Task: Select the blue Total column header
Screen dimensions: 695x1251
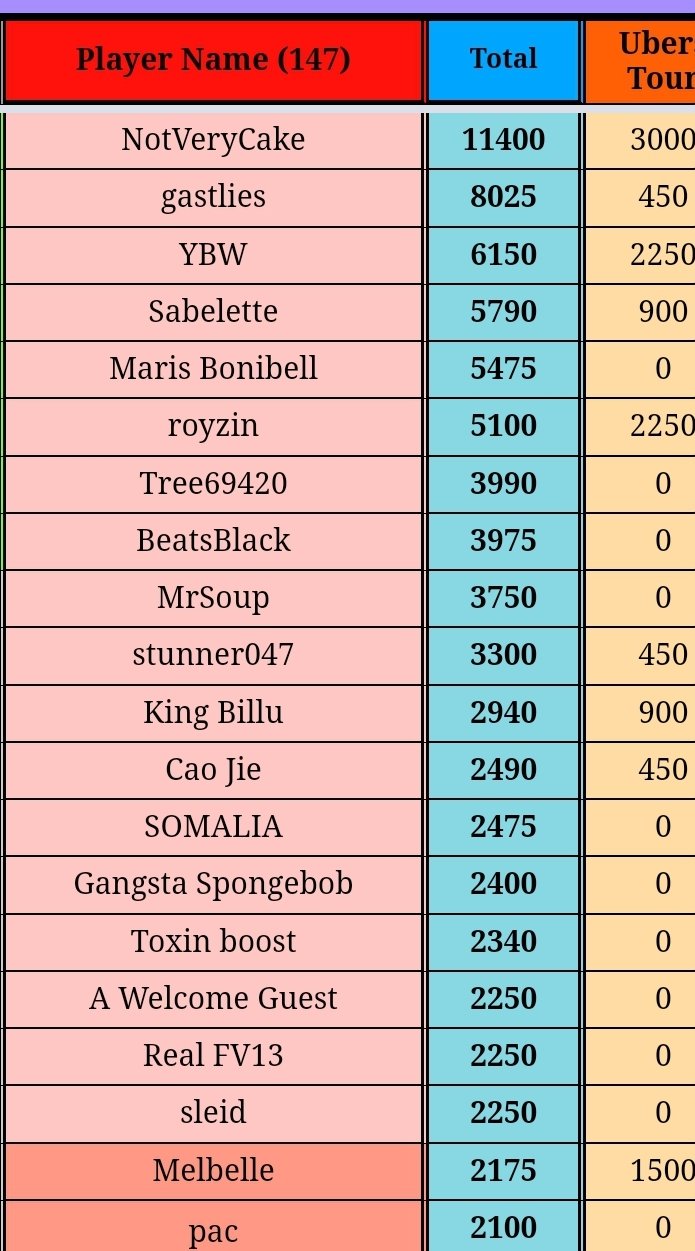Action: point(504,60)
